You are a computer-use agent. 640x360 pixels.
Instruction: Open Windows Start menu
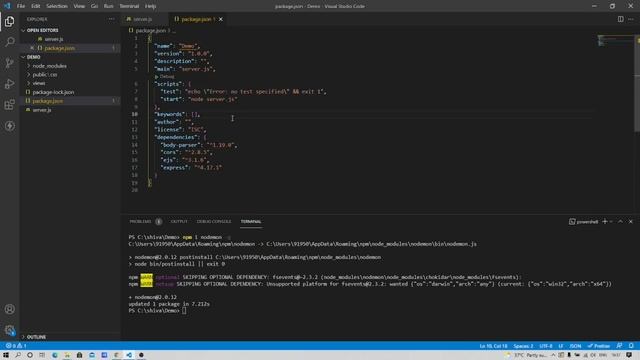tap(6, 355)
